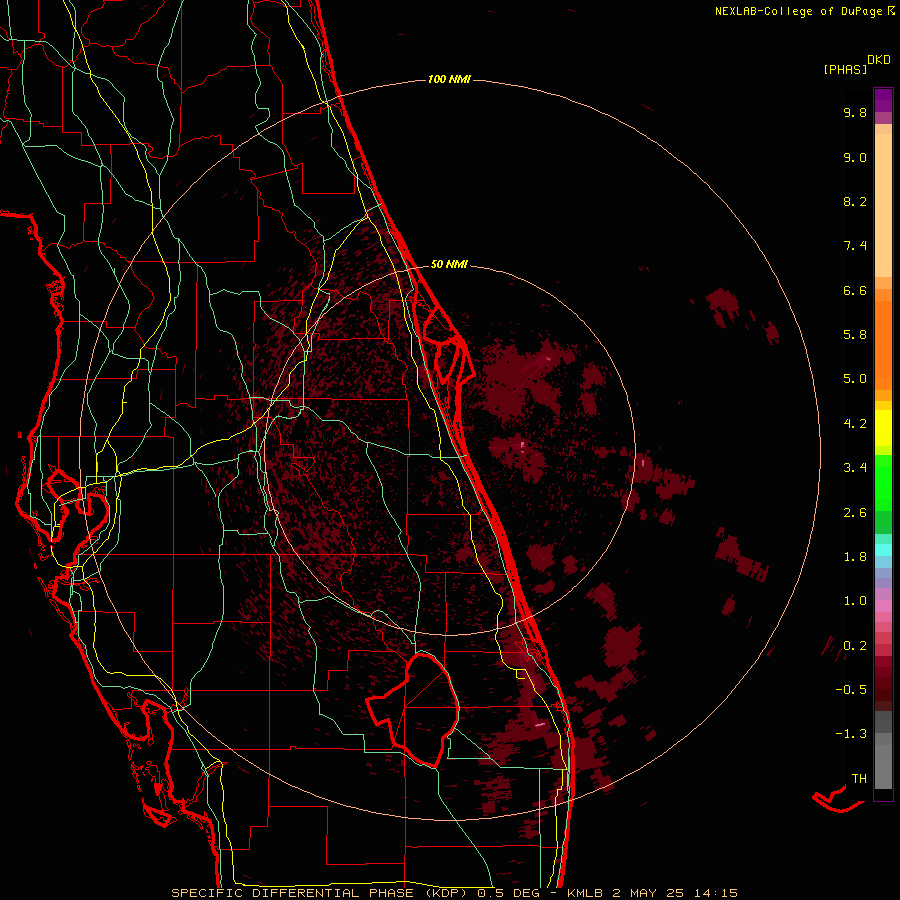
Task: Click the 8.2 value on the scale
Action: [x=855, y=201]
